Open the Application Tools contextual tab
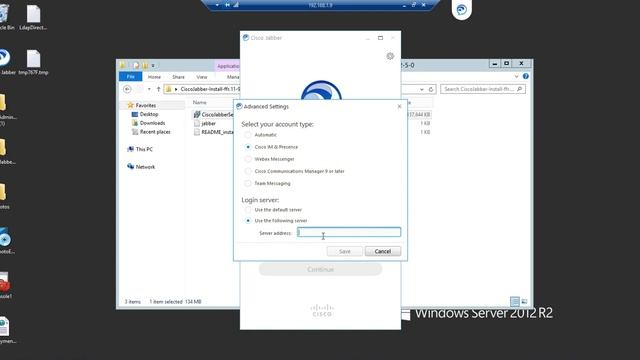 coord(228,66)
